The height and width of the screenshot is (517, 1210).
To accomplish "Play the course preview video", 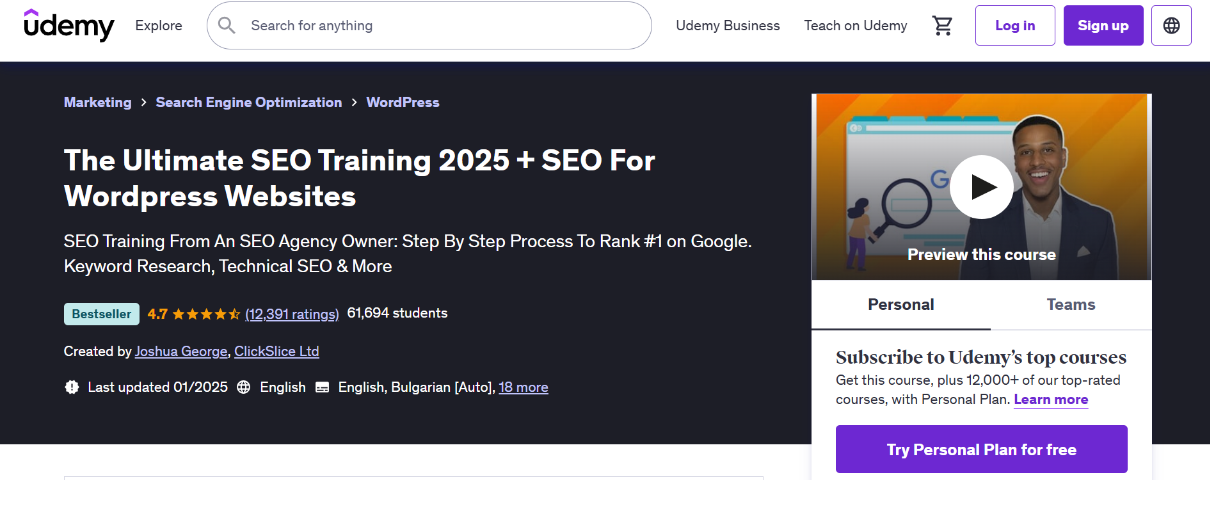I will pyautogui.click(x=981, y=186).
